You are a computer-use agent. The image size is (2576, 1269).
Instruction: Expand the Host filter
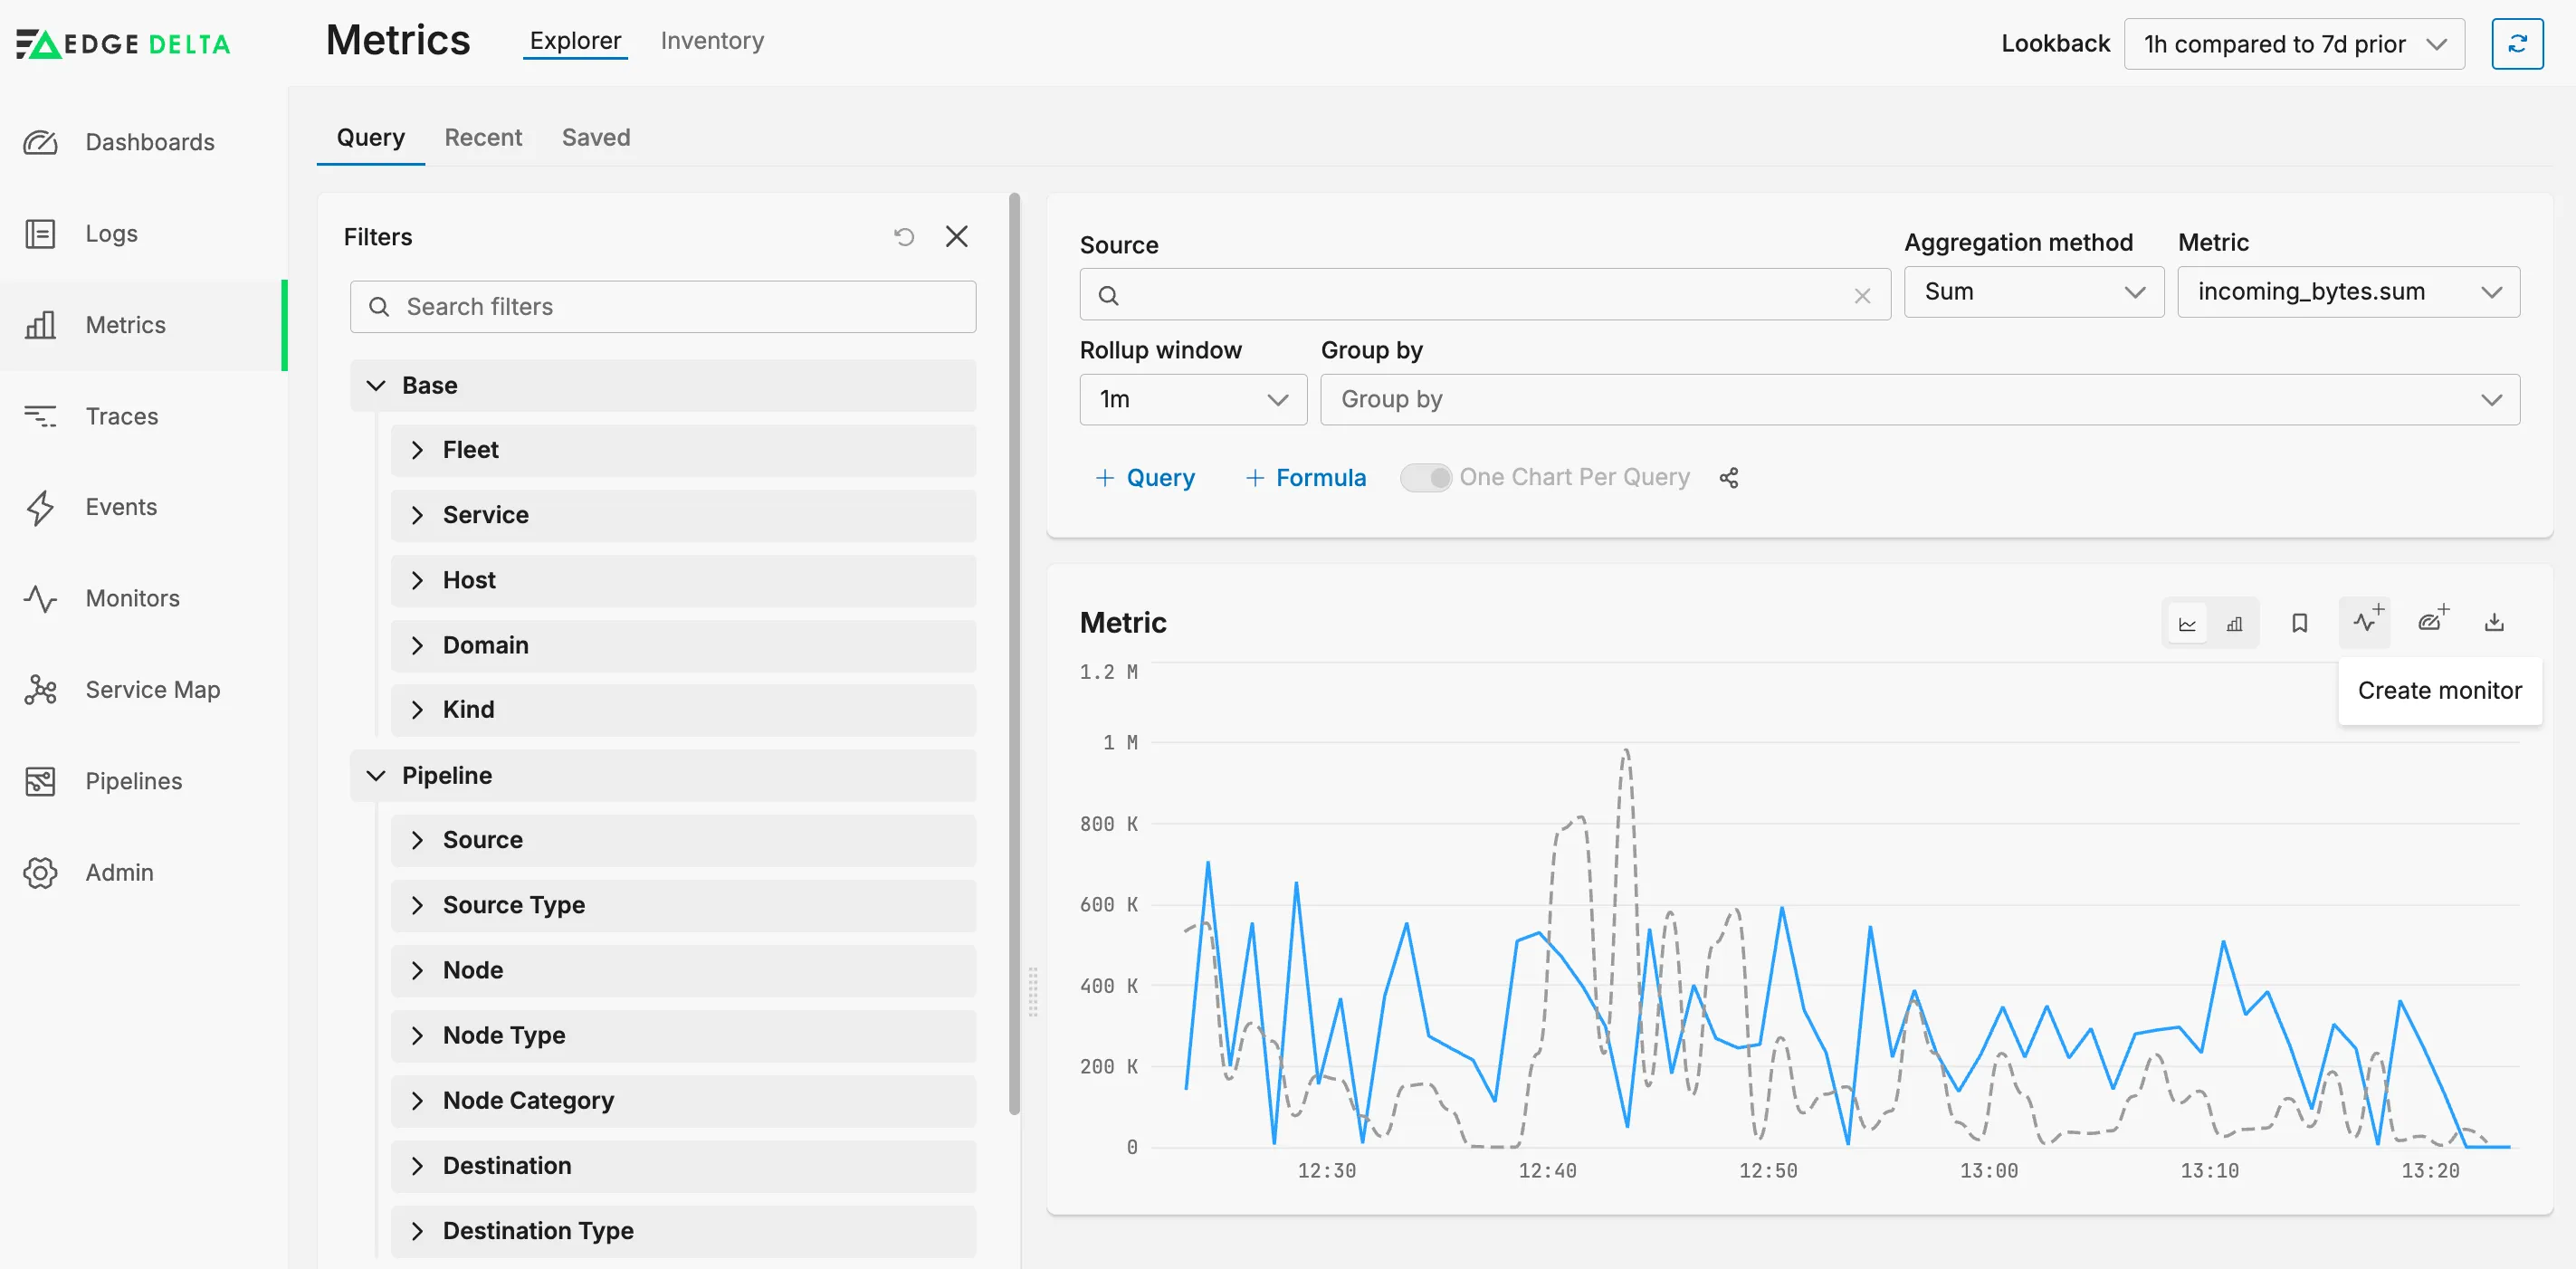[683, 581]
